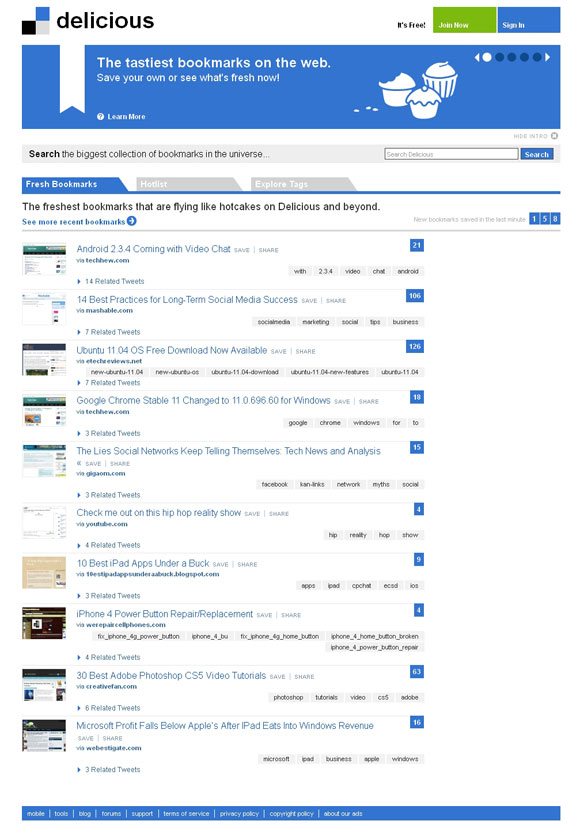Click count badge 18 for Google Chrome
Image resolution: width=580 pixels, height=836 pixels.
click(417, 397)
